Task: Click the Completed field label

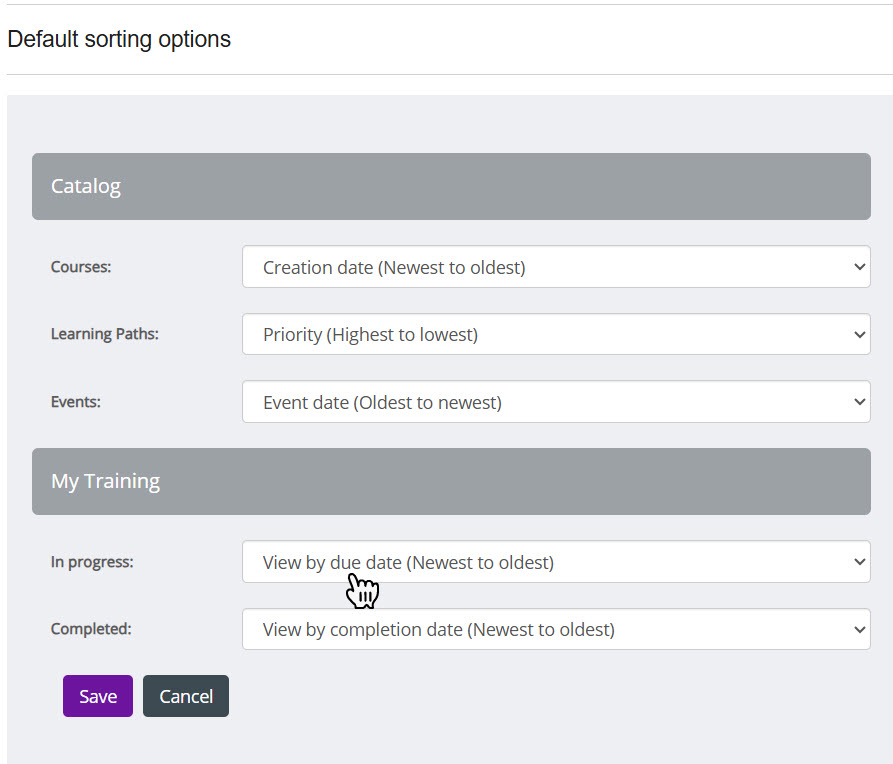Action: tap(91, 629)
